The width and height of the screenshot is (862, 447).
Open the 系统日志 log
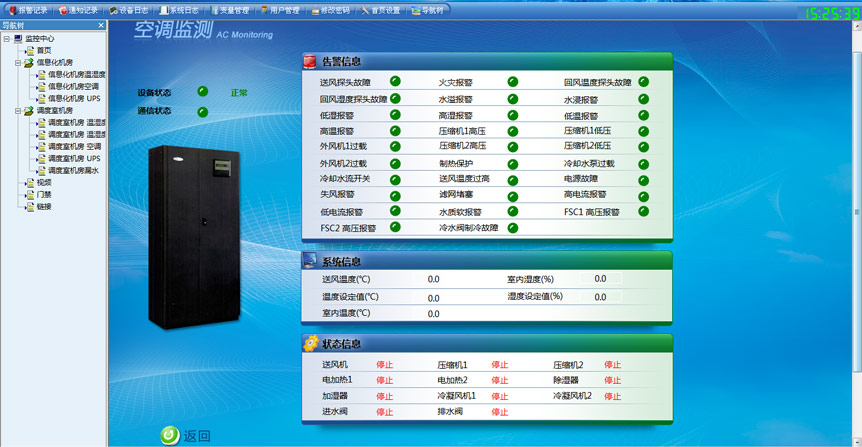[x=180, y=10]
